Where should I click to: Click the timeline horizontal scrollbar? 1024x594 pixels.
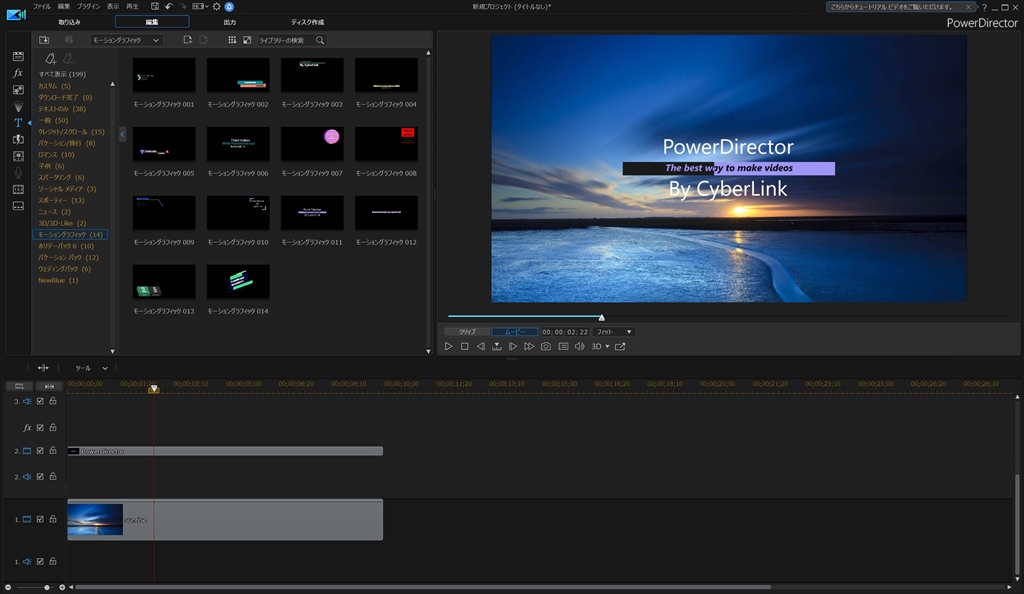pos(423,587)
